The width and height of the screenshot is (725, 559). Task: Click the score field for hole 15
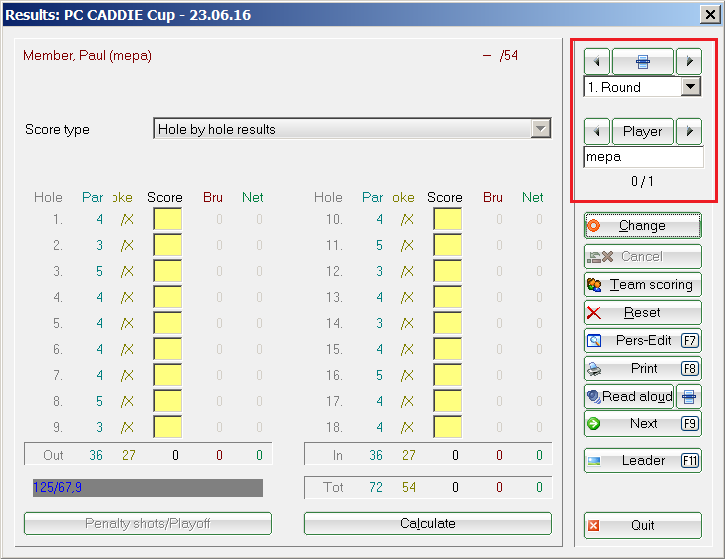(x=448, y=349)
